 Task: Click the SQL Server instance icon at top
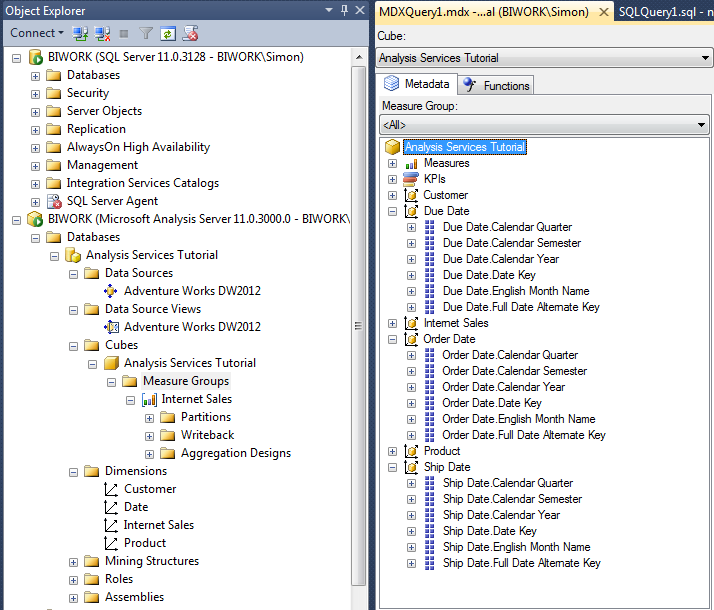[36, 57]
